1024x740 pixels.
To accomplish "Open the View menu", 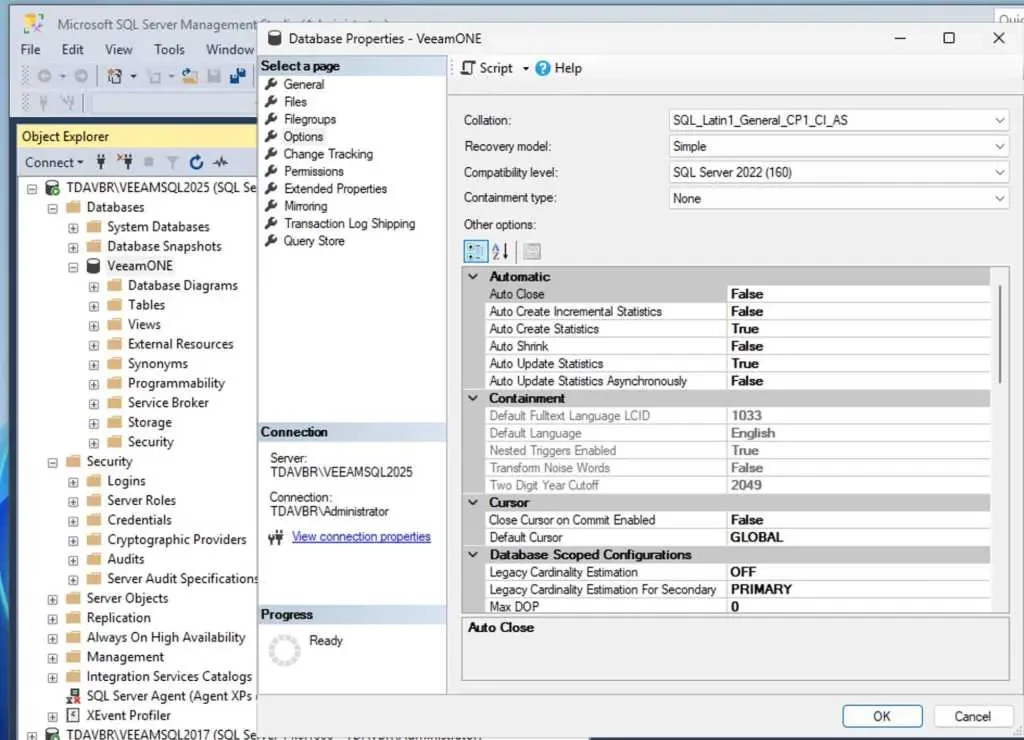I will [x=118, y=50].
